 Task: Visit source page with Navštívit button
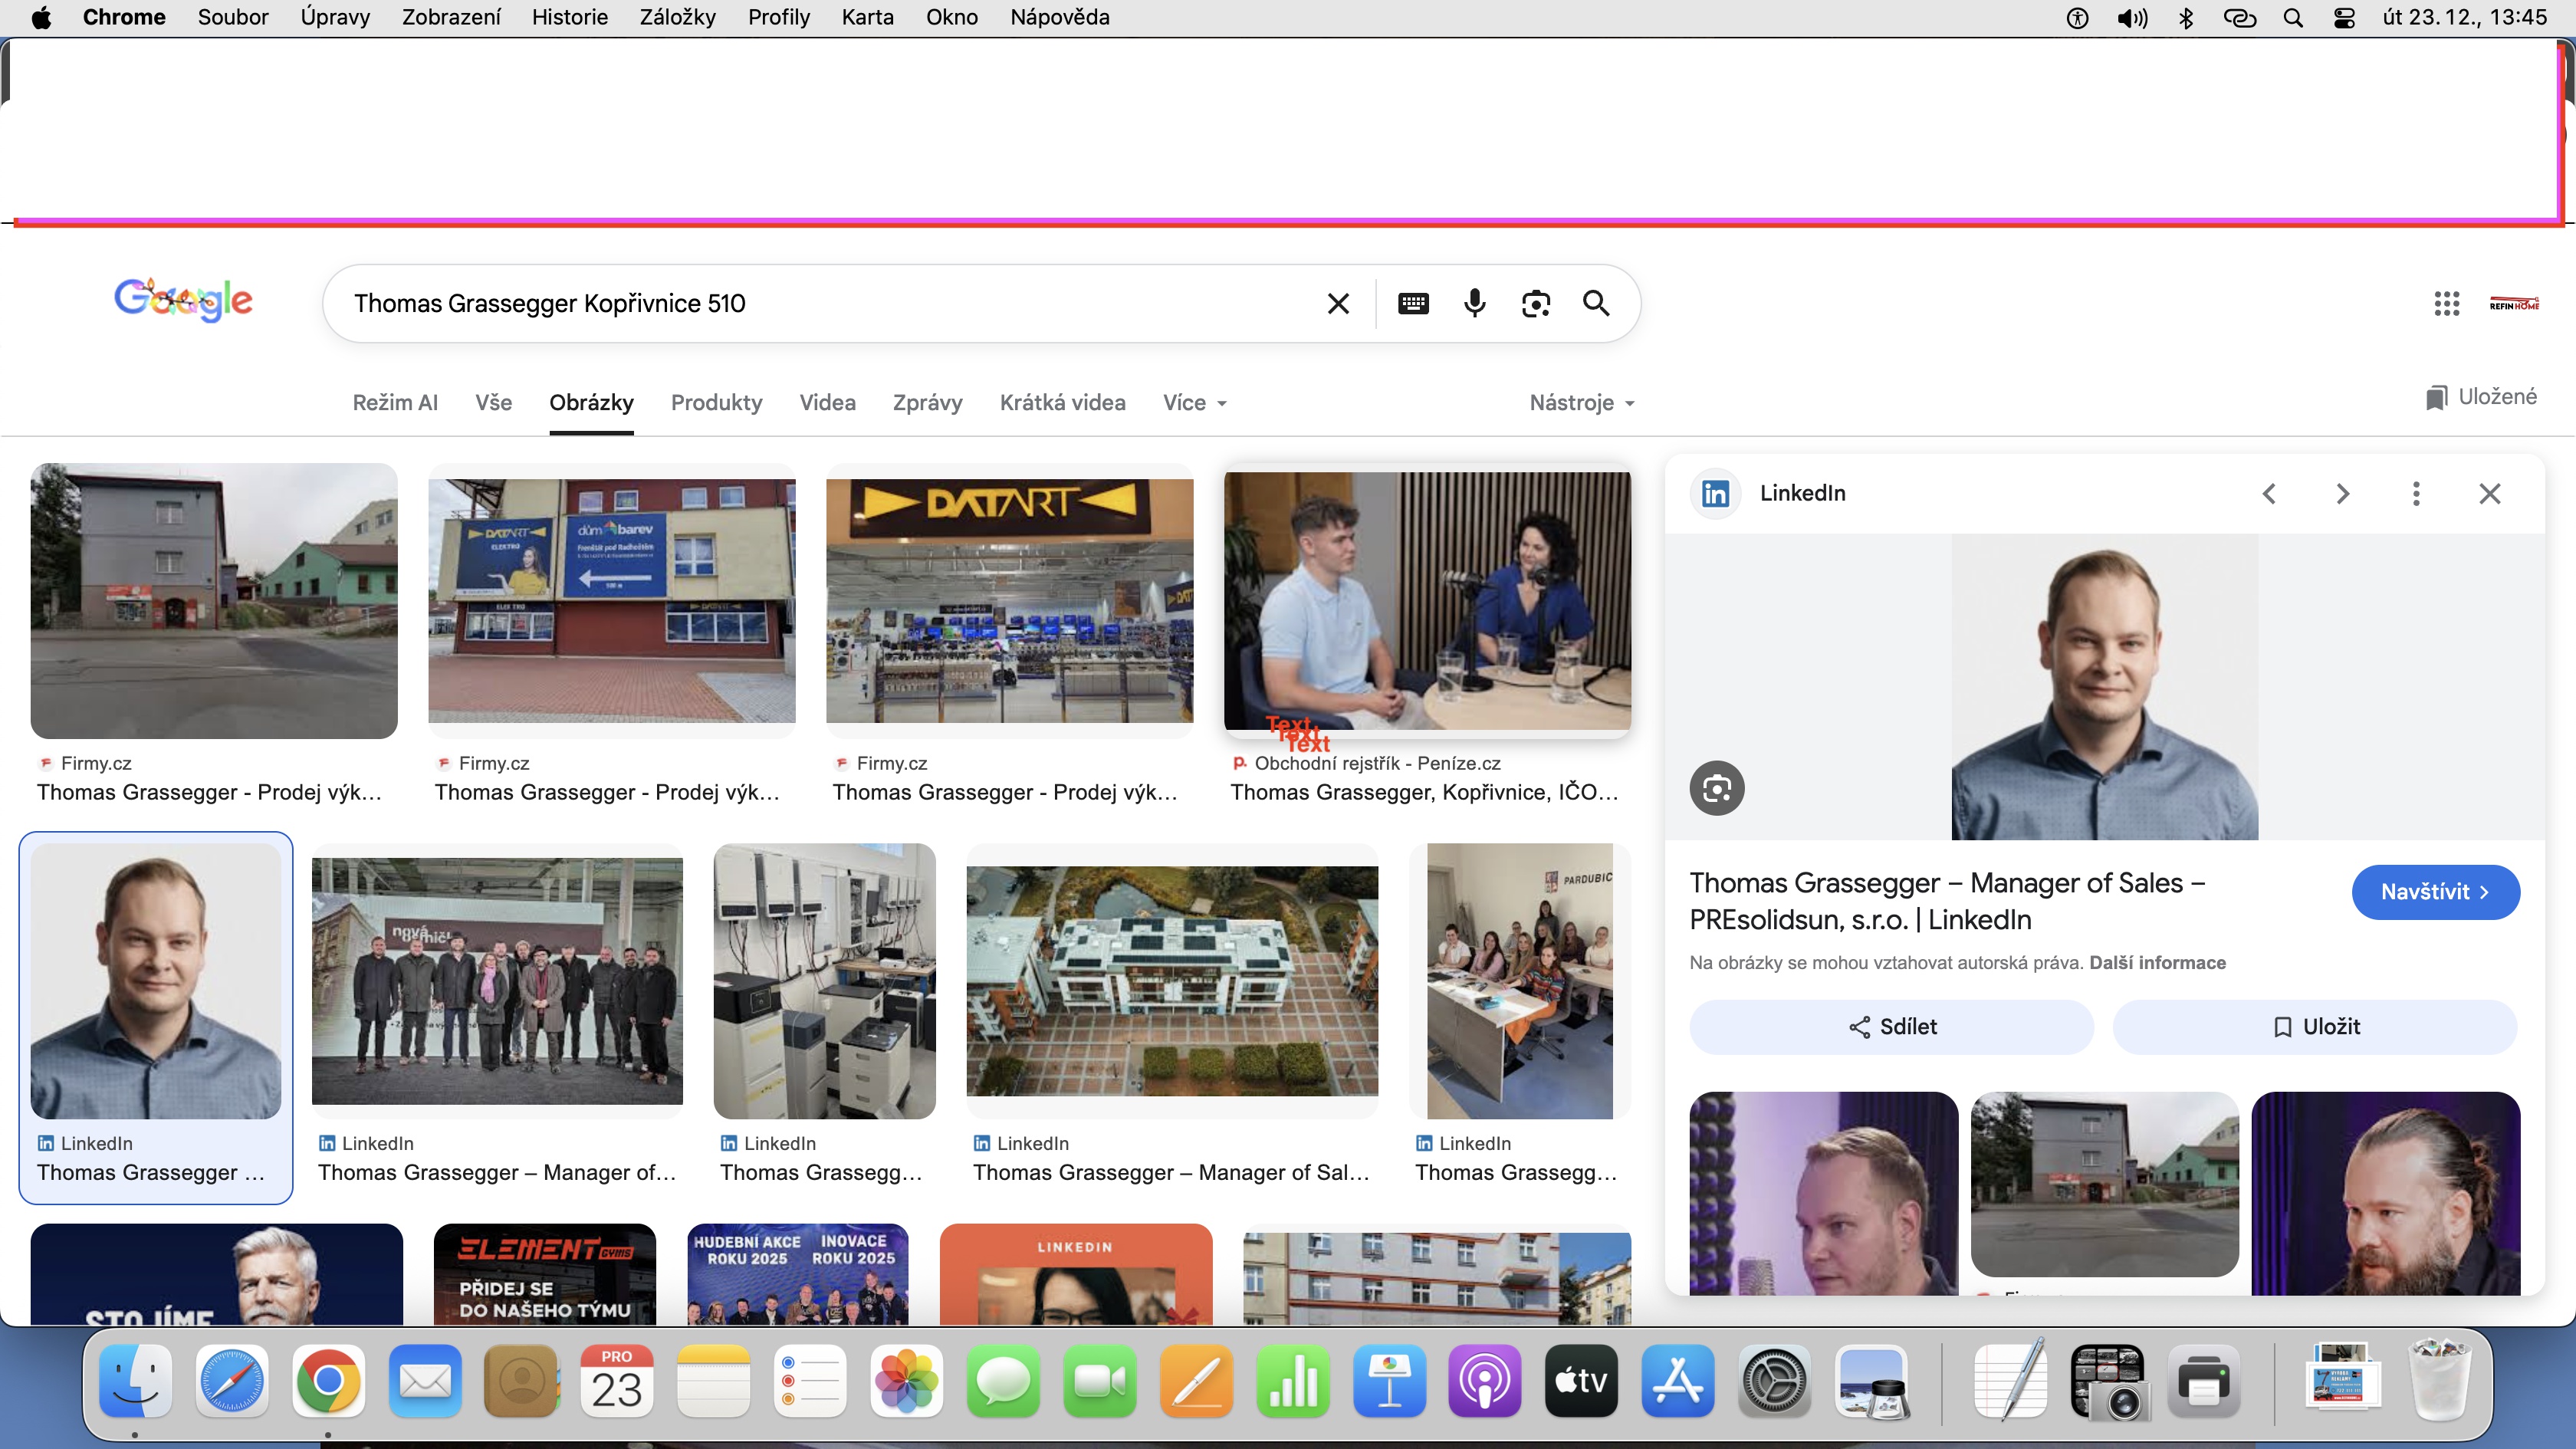coord(2435,892)
